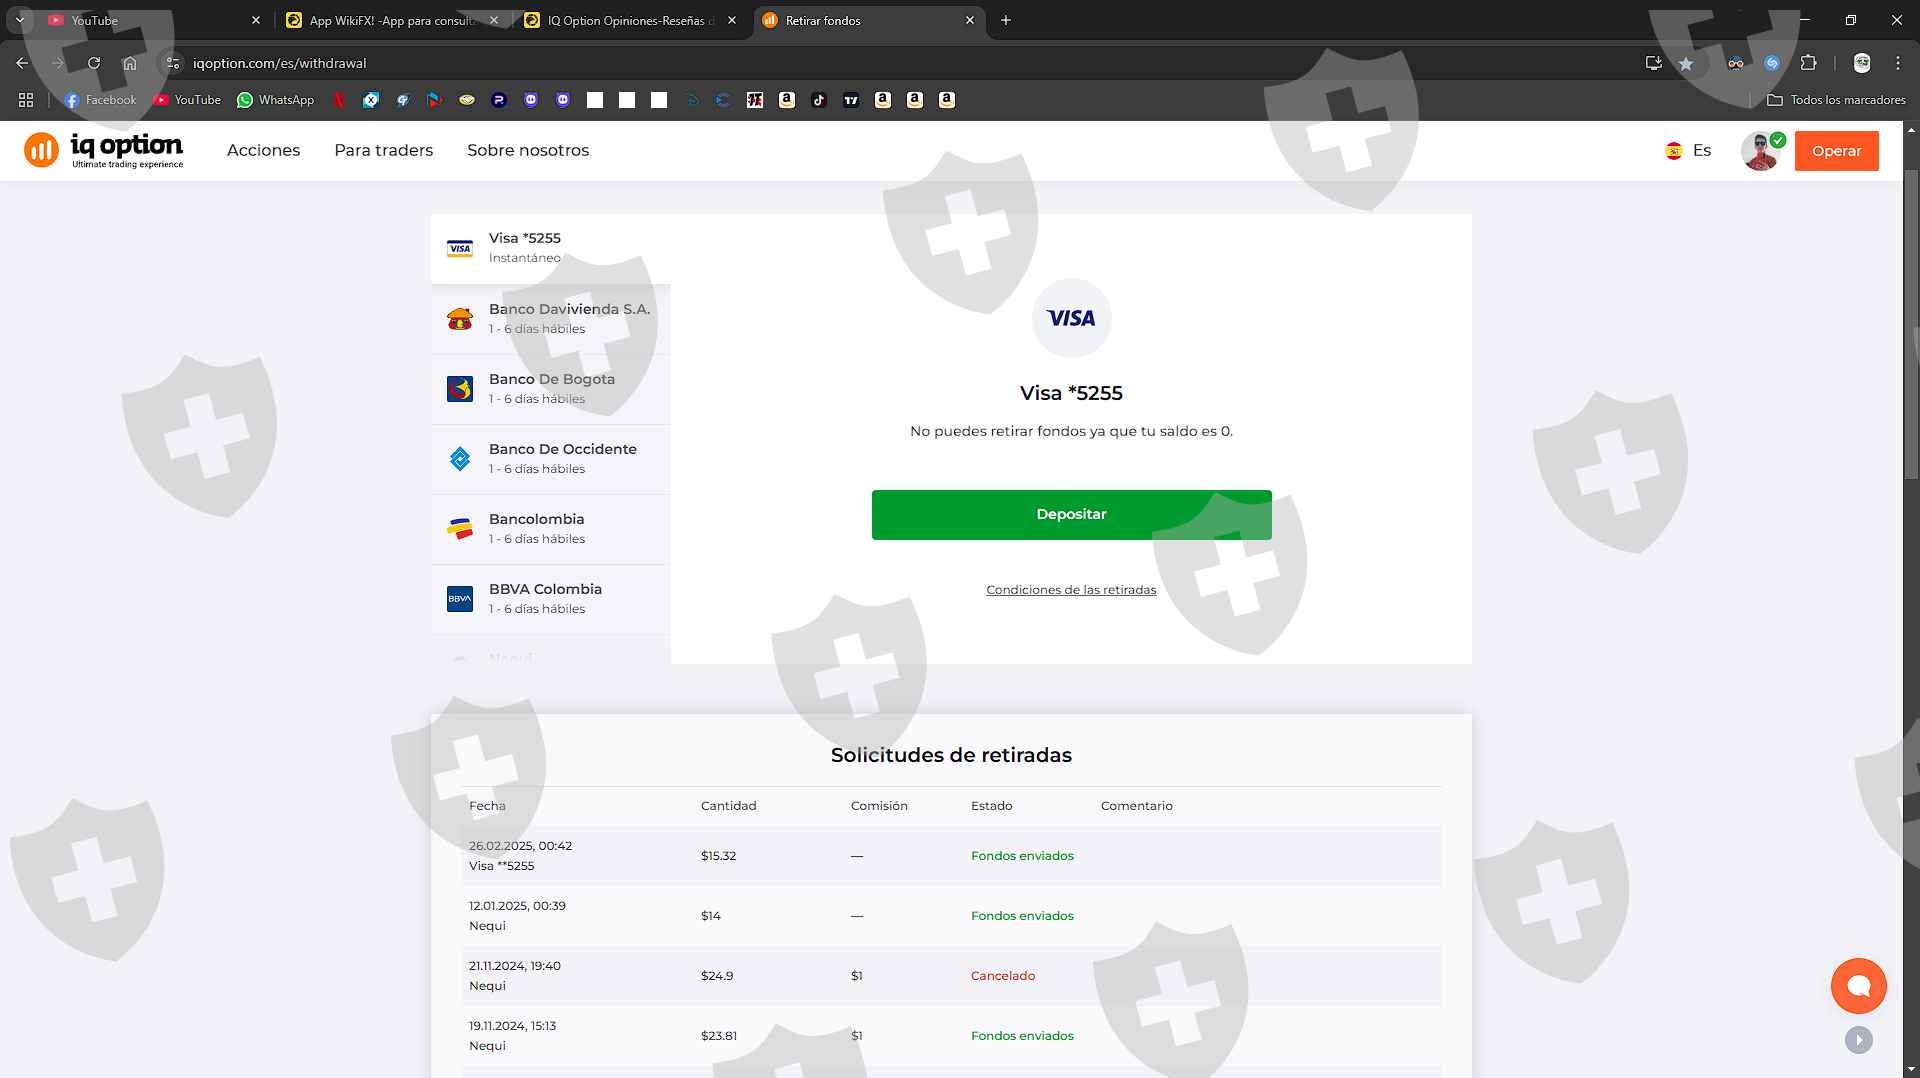Screen dimensions: 1920x1078
Task: Open the blue P bookmark icon
Action: (499, 100)
